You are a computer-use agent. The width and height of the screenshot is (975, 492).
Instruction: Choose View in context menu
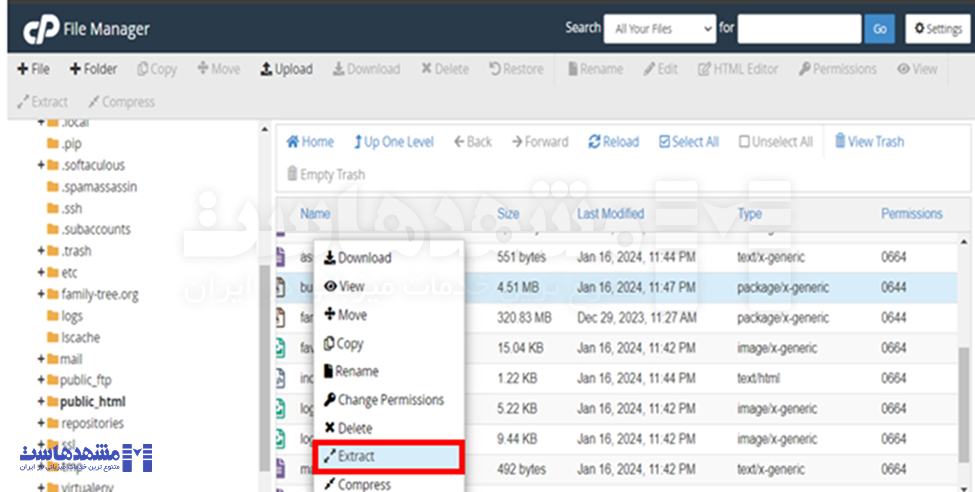pyautogui.click(x=344, y=287)
